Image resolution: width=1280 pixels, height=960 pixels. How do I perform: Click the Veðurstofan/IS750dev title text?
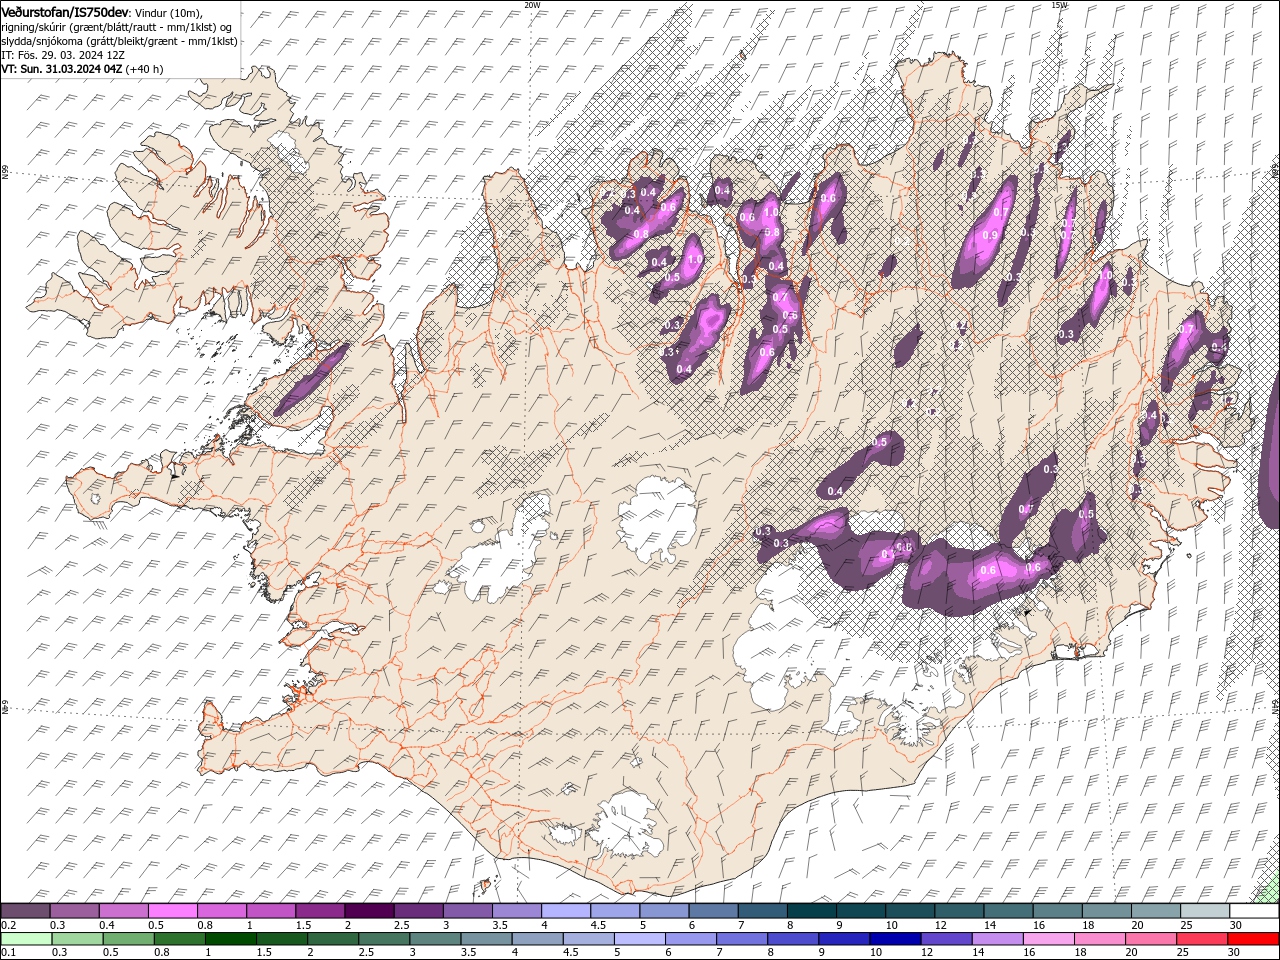65,11
